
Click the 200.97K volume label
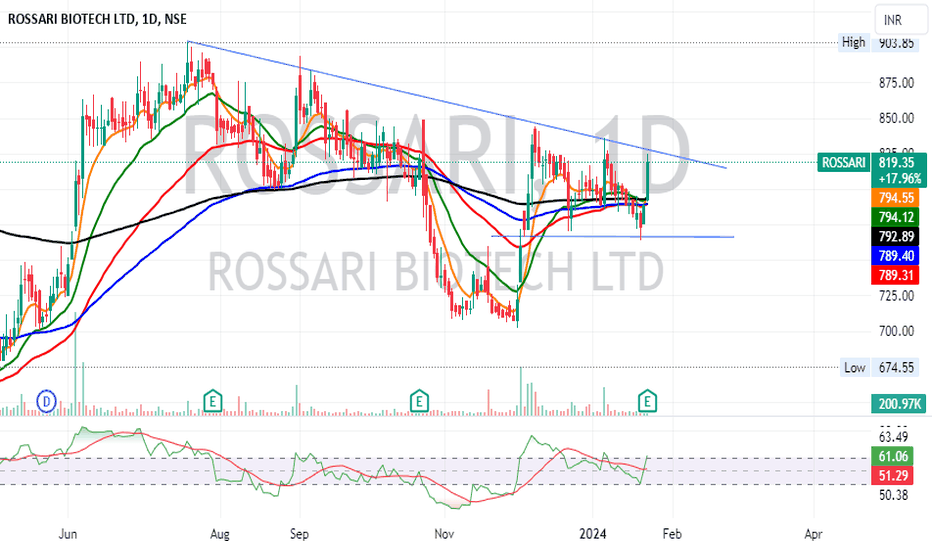point(899,404)
